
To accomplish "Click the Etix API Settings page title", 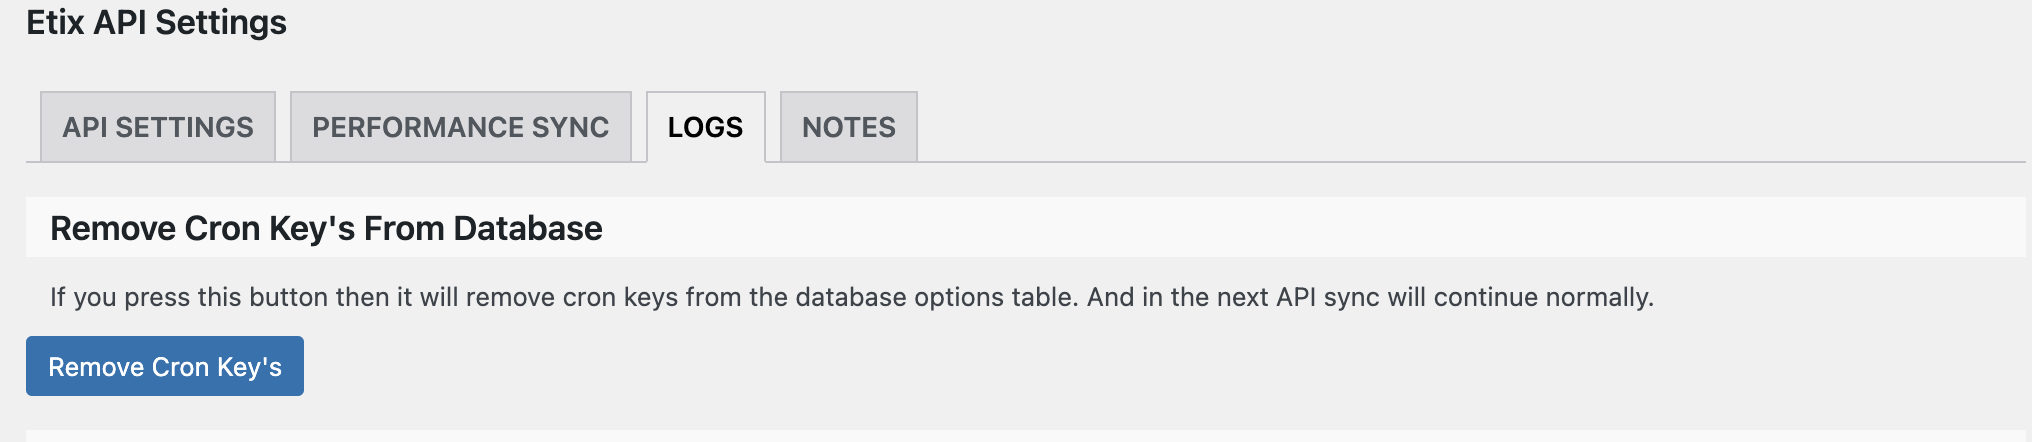I will [x=156, y=22].
